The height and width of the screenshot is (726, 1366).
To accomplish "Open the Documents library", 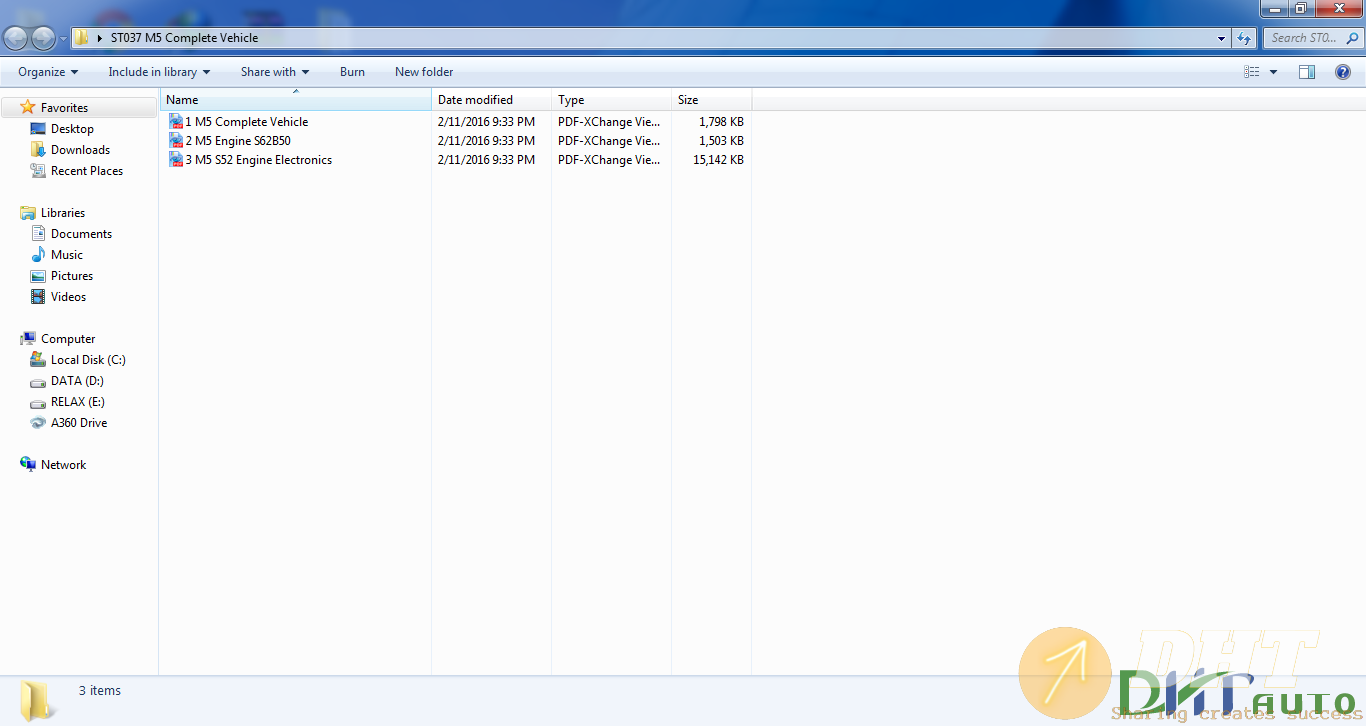I will (81, 234).
